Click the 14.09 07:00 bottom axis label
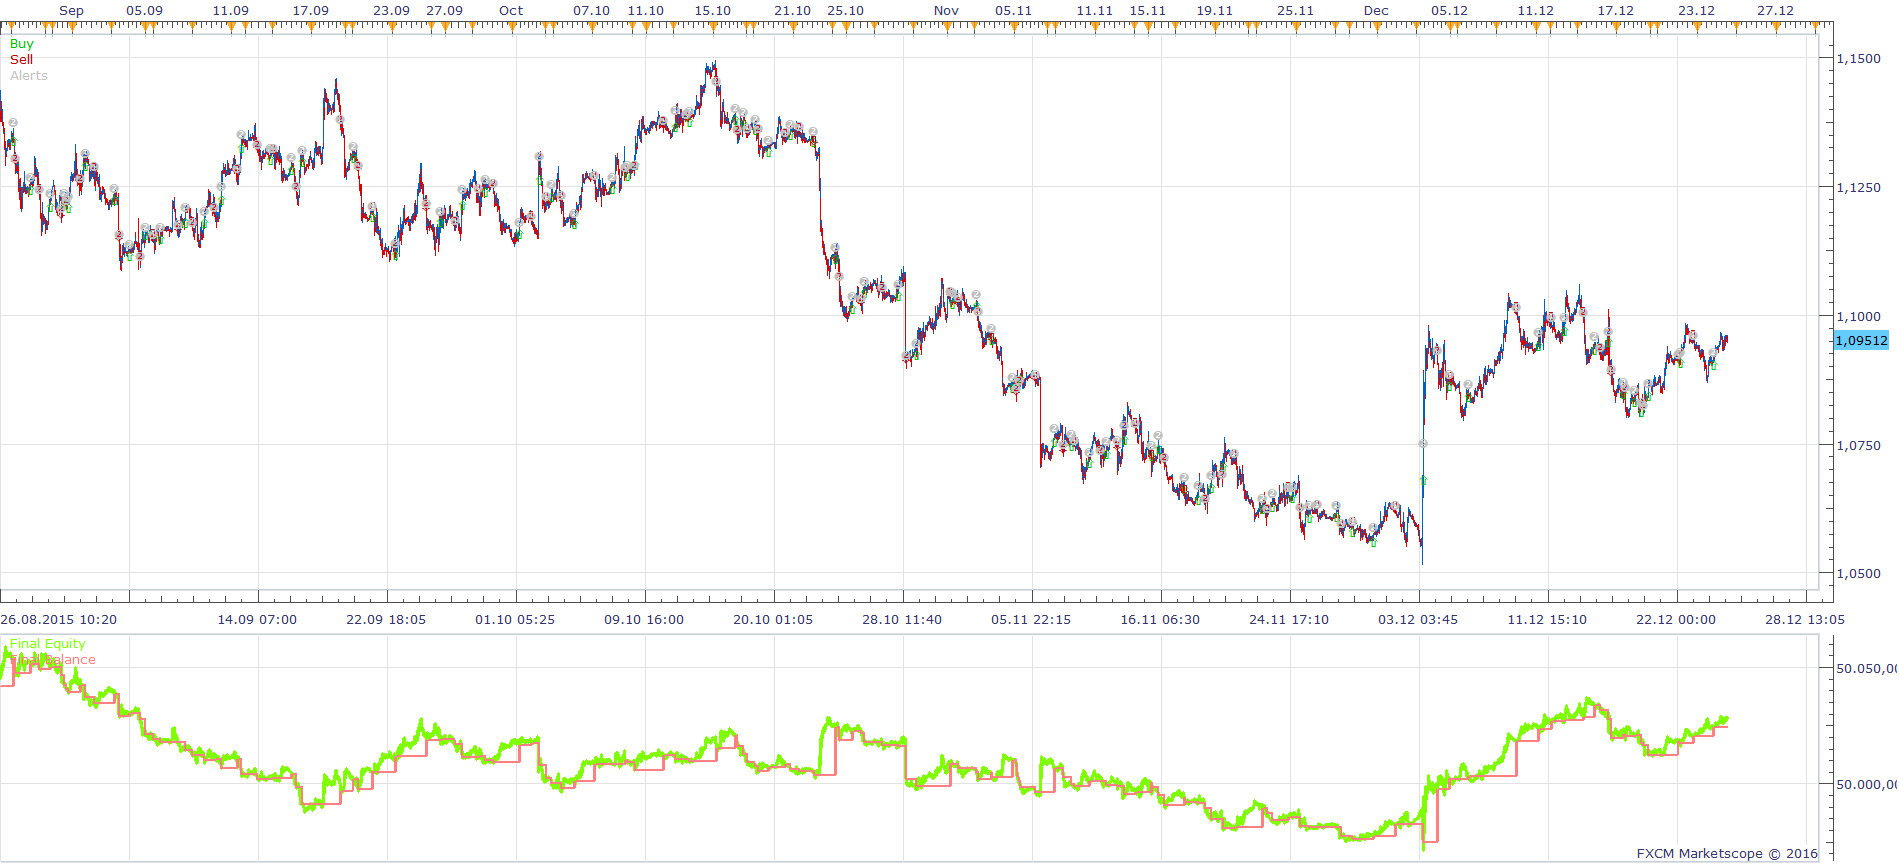Viewport: 1899px width, 864px height. pyautogui.click(x=257, y=620)
